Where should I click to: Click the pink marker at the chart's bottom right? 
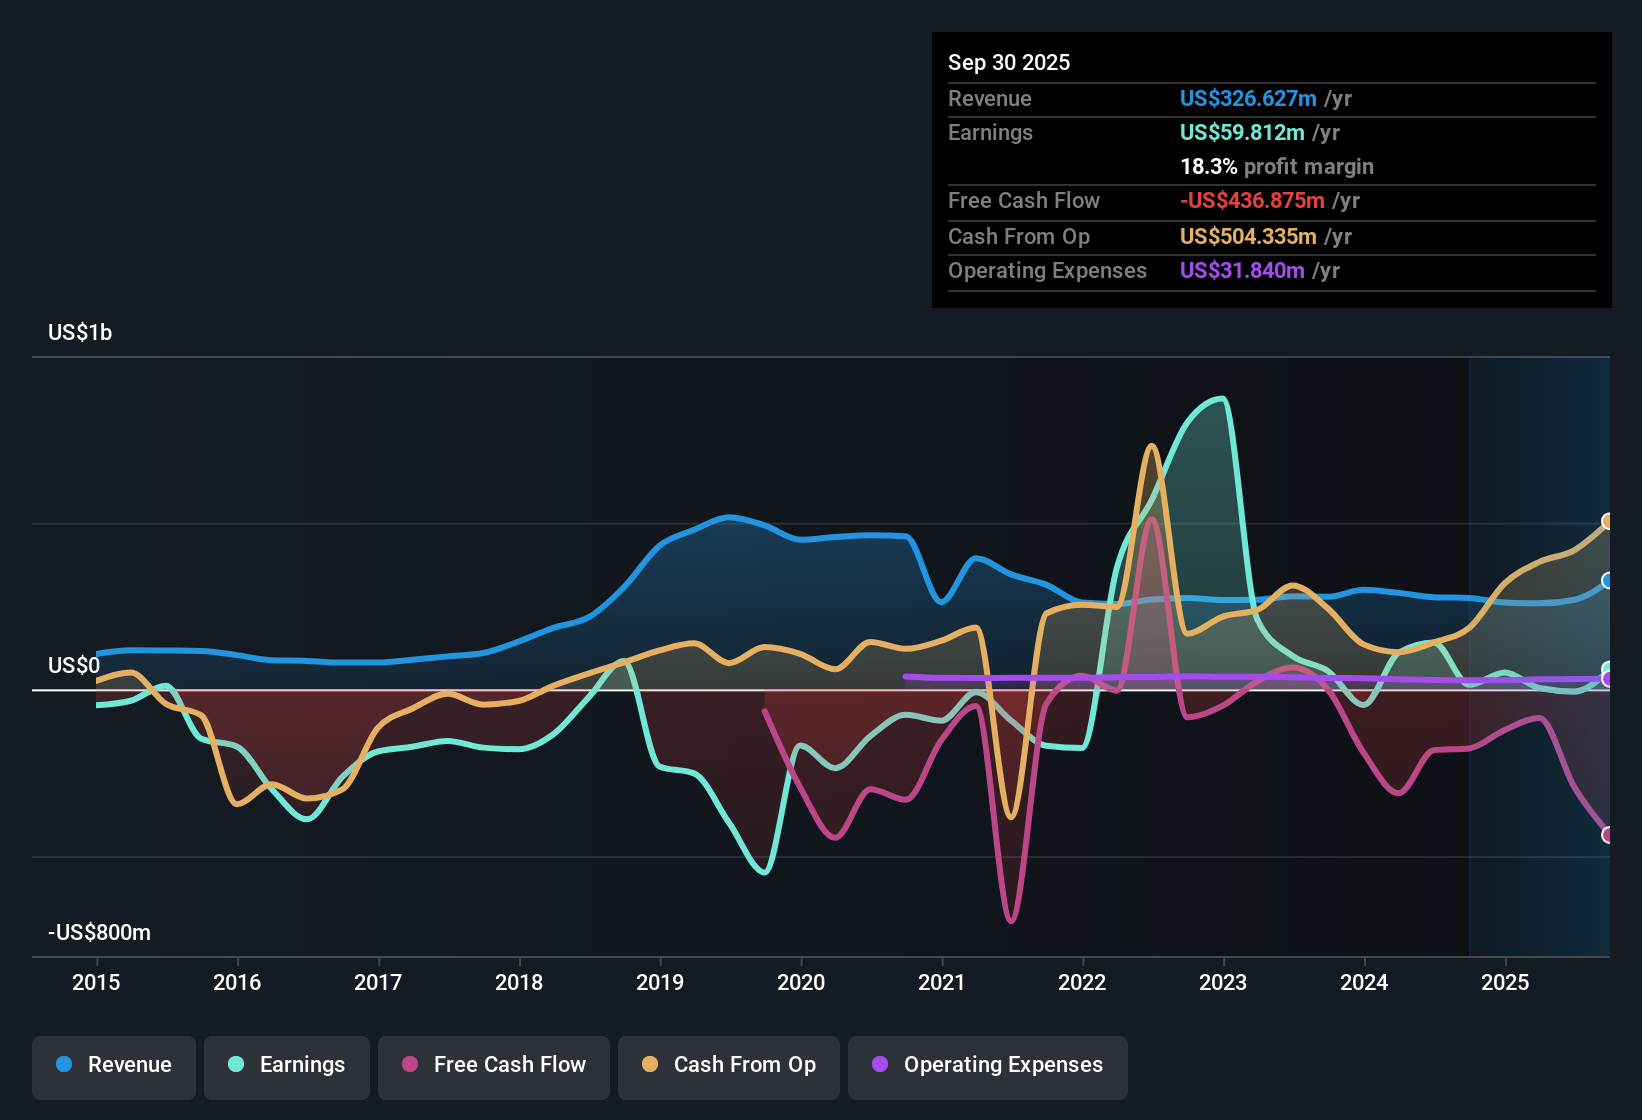1608,833
